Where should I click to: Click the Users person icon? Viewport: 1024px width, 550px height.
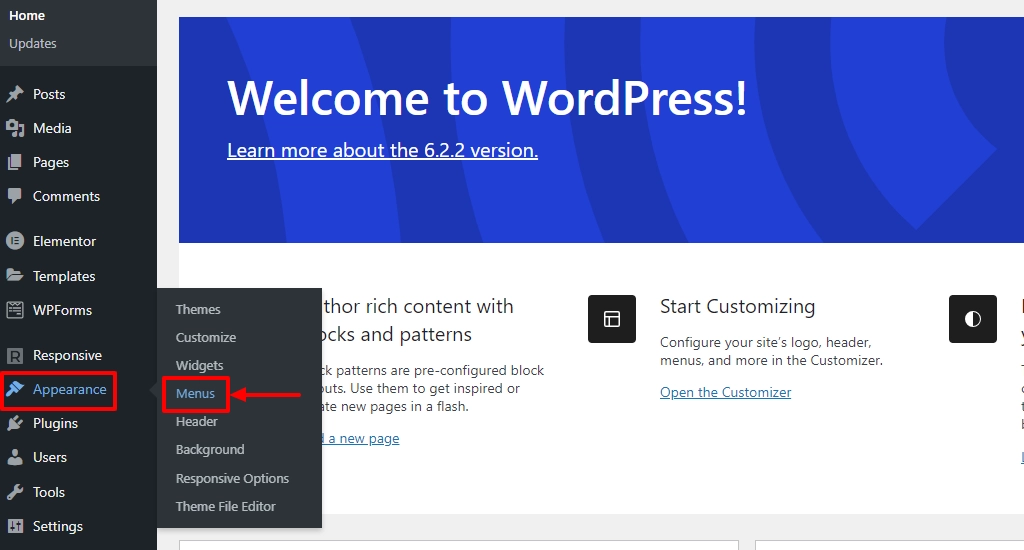[x=15, y=457]
